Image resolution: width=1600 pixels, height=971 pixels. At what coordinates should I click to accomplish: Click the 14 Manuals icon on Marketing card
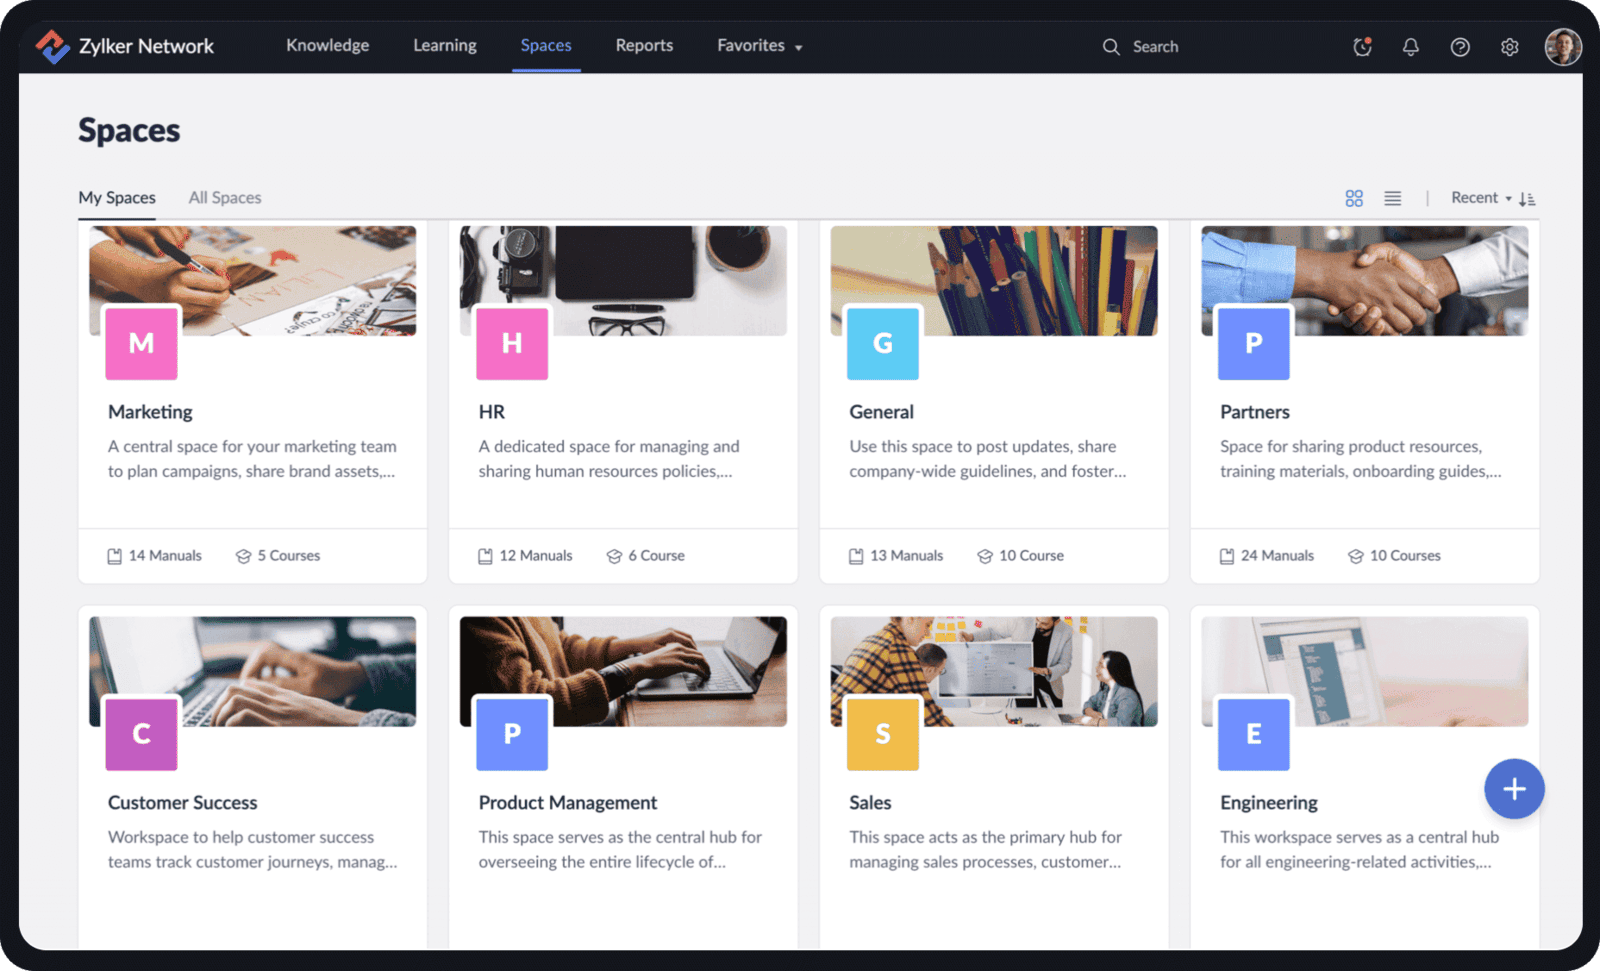tap(114, 555)
